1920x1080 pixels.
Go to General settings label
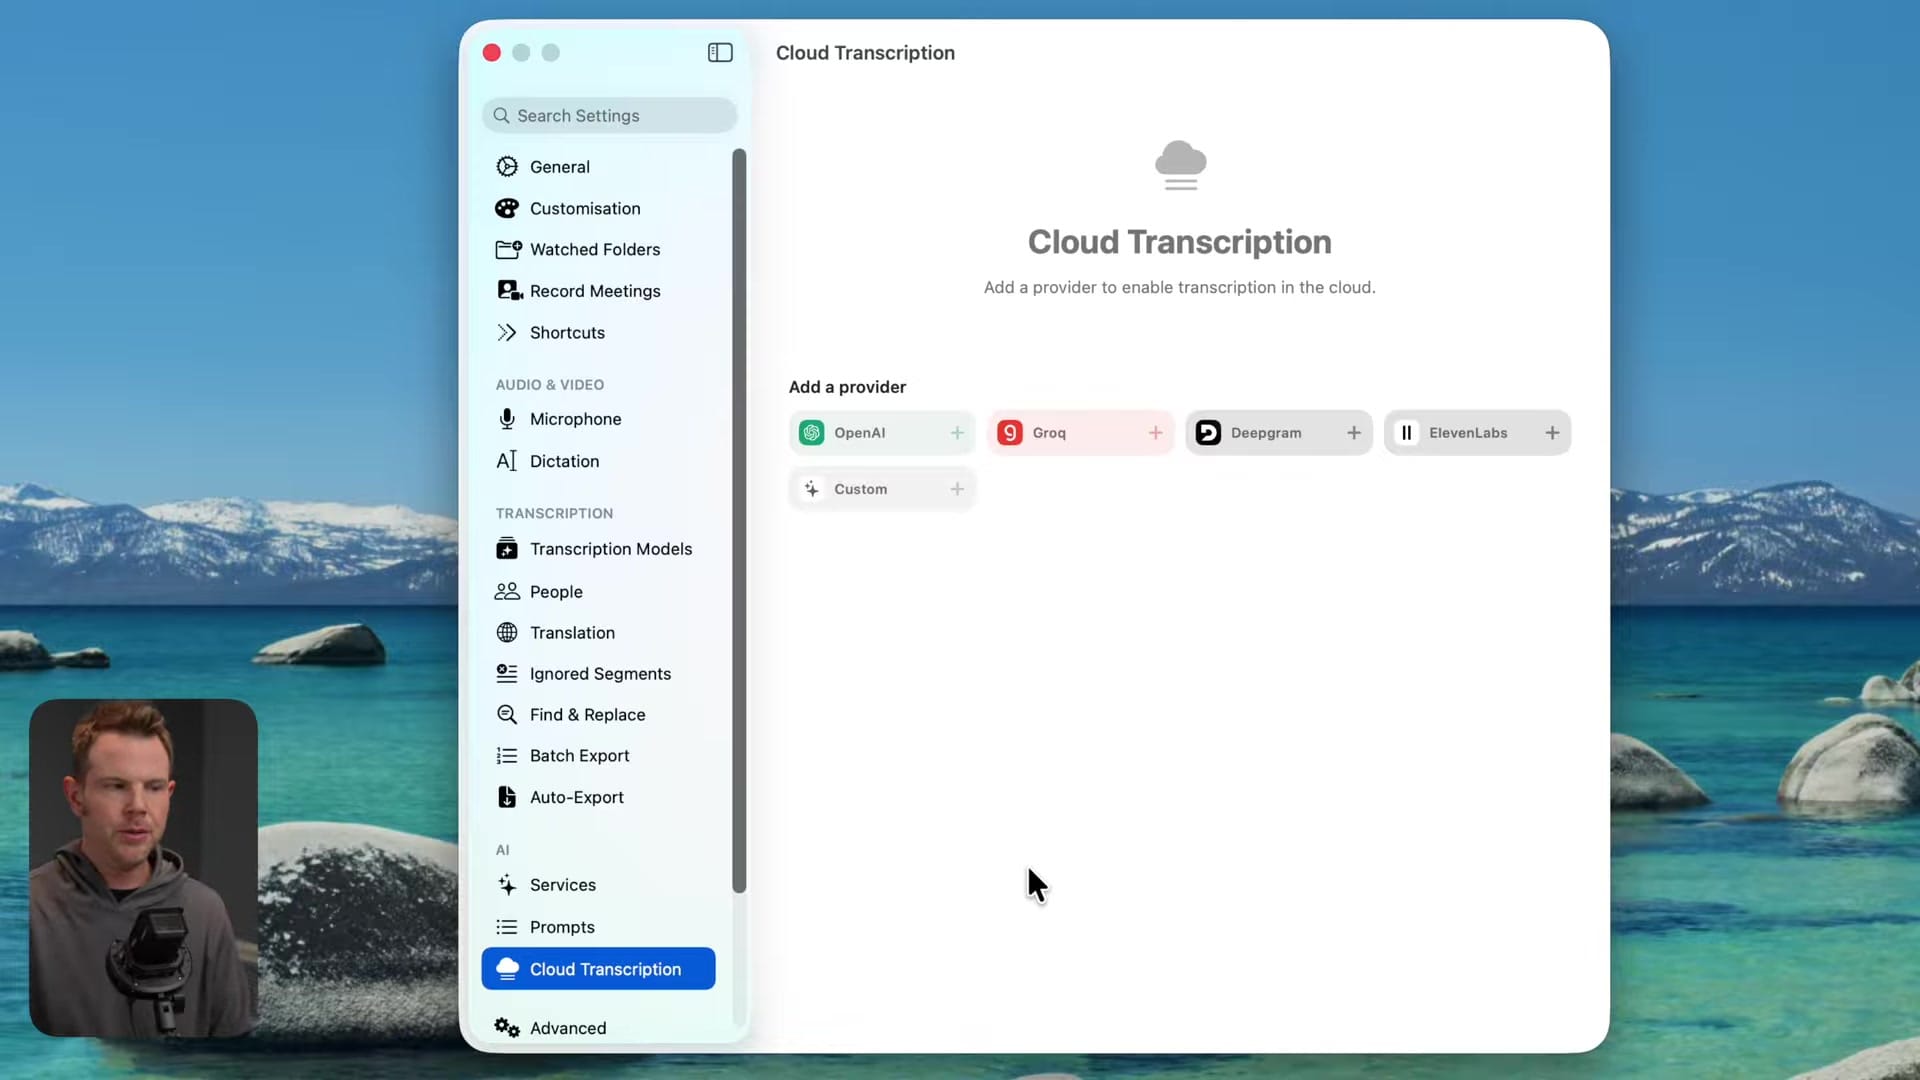click(x=560, y=167)
